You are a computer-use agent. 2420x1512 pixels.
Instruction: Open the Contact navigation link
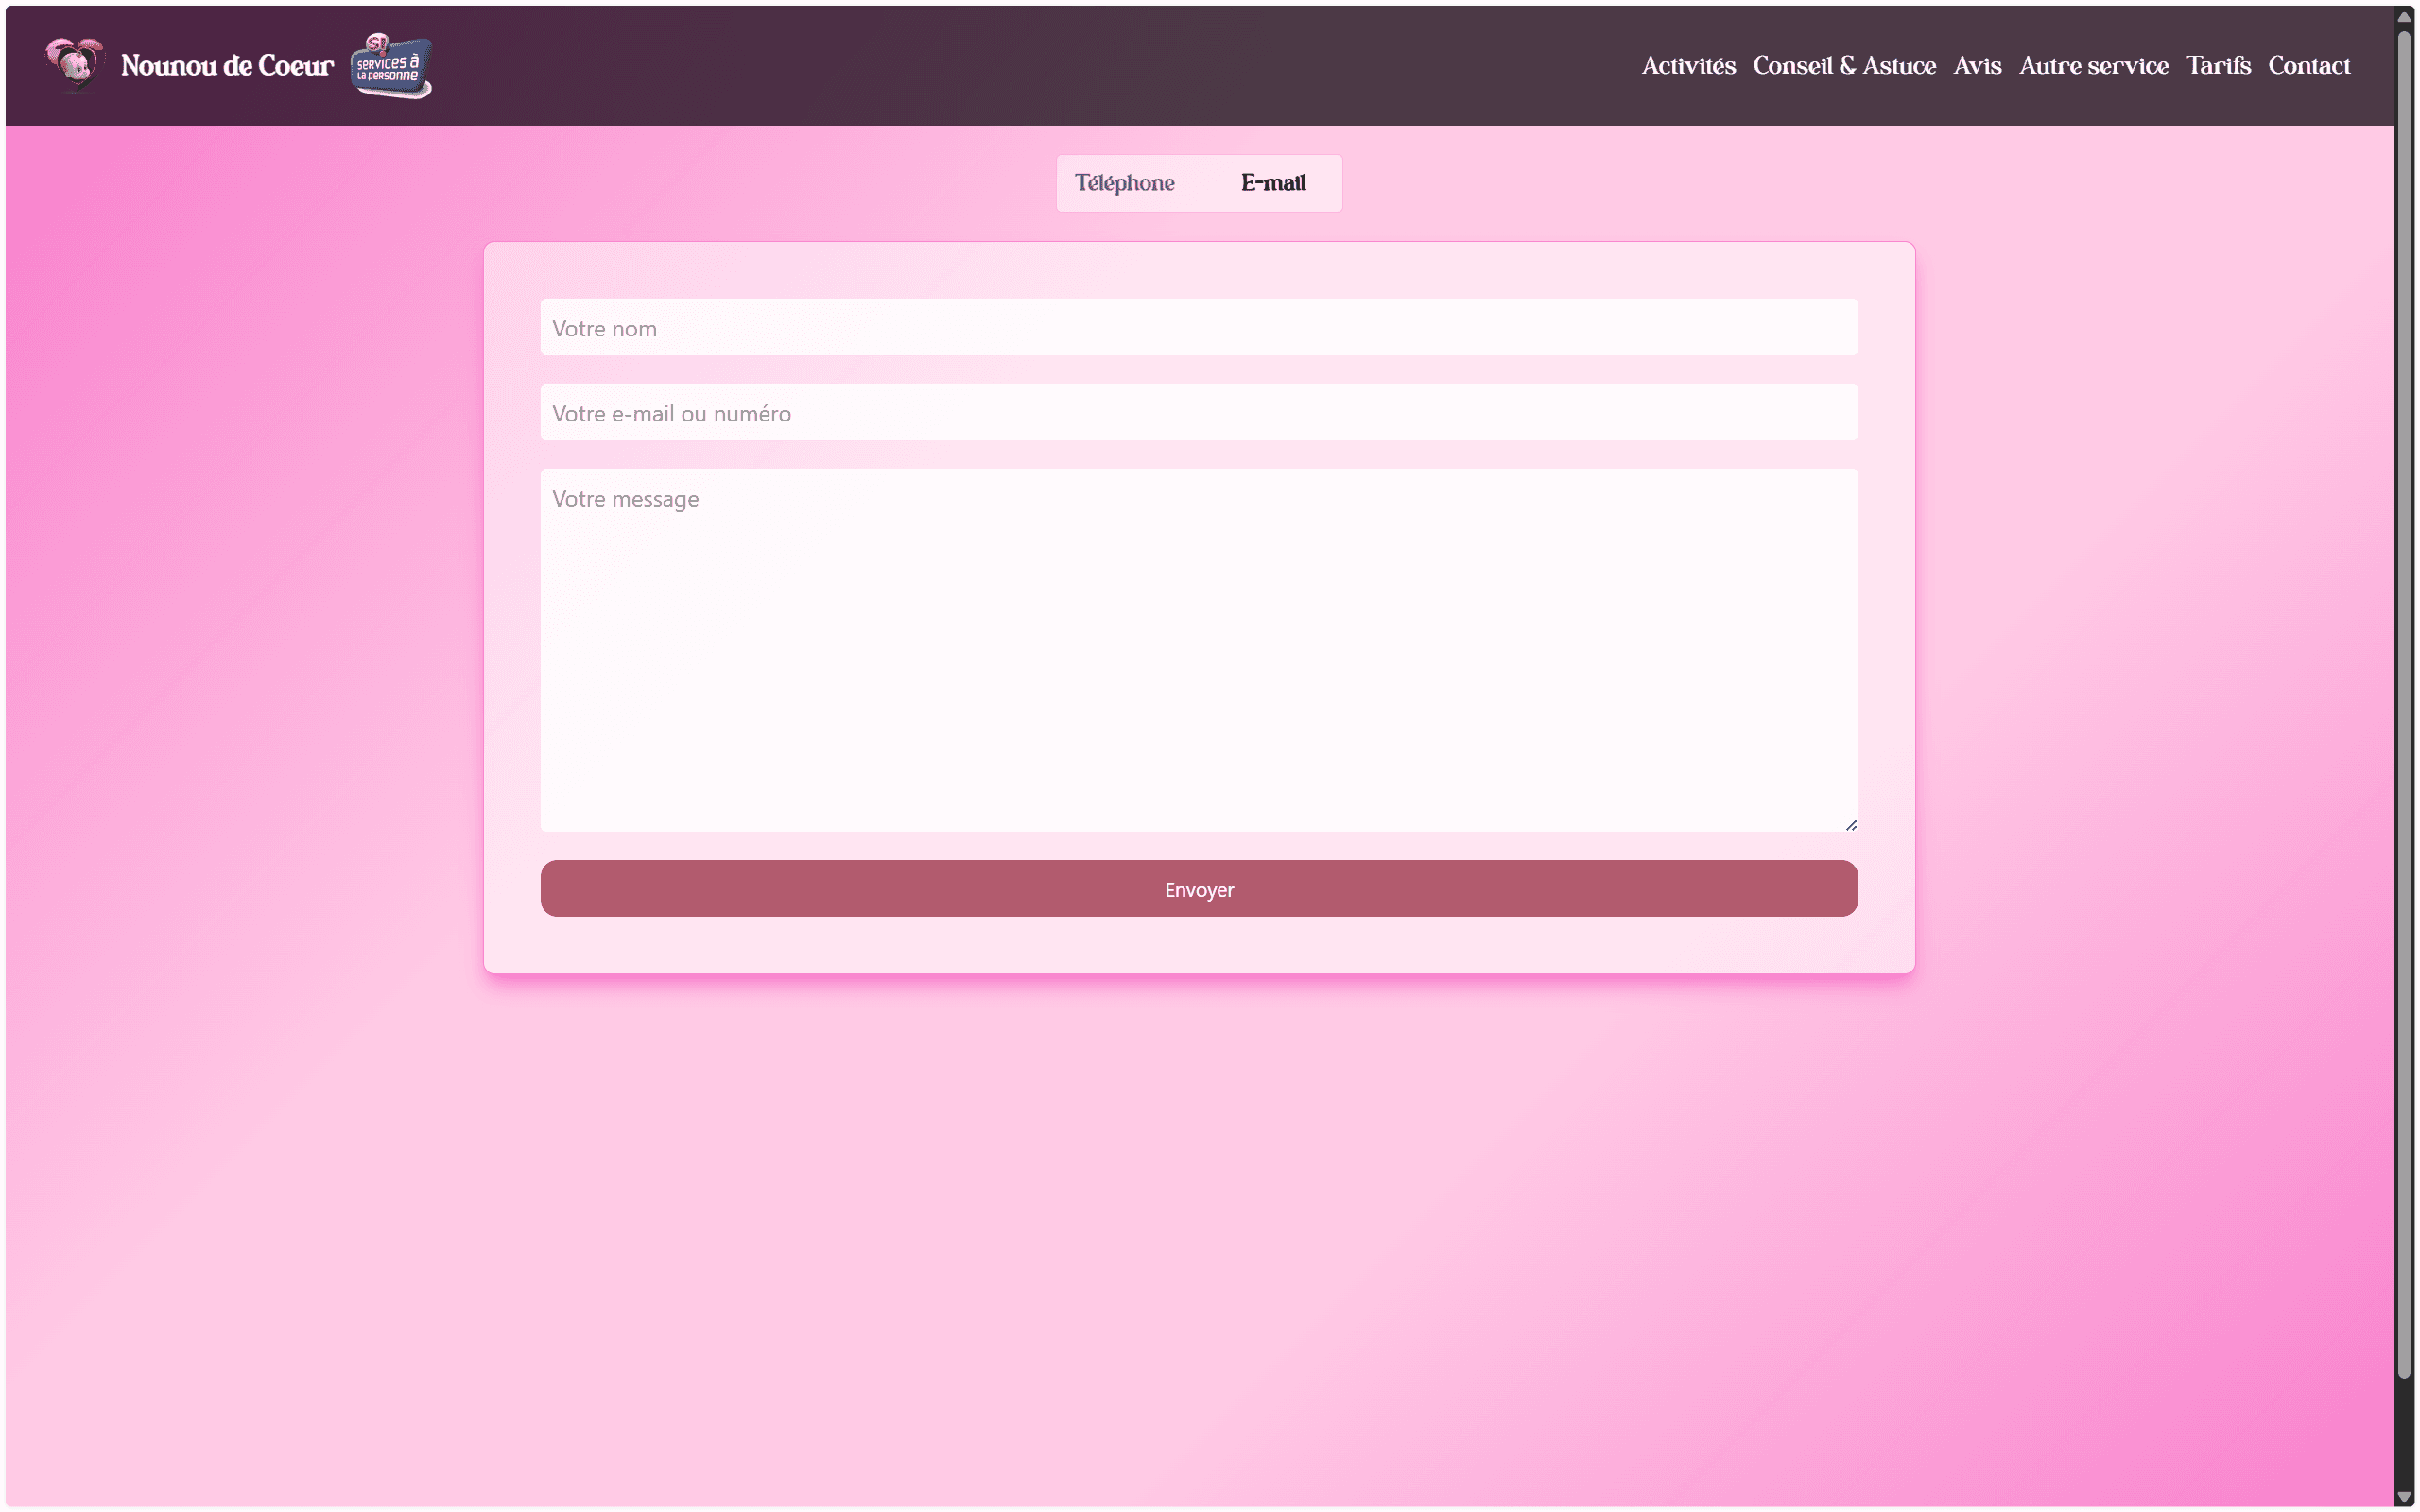(2308, 66)
